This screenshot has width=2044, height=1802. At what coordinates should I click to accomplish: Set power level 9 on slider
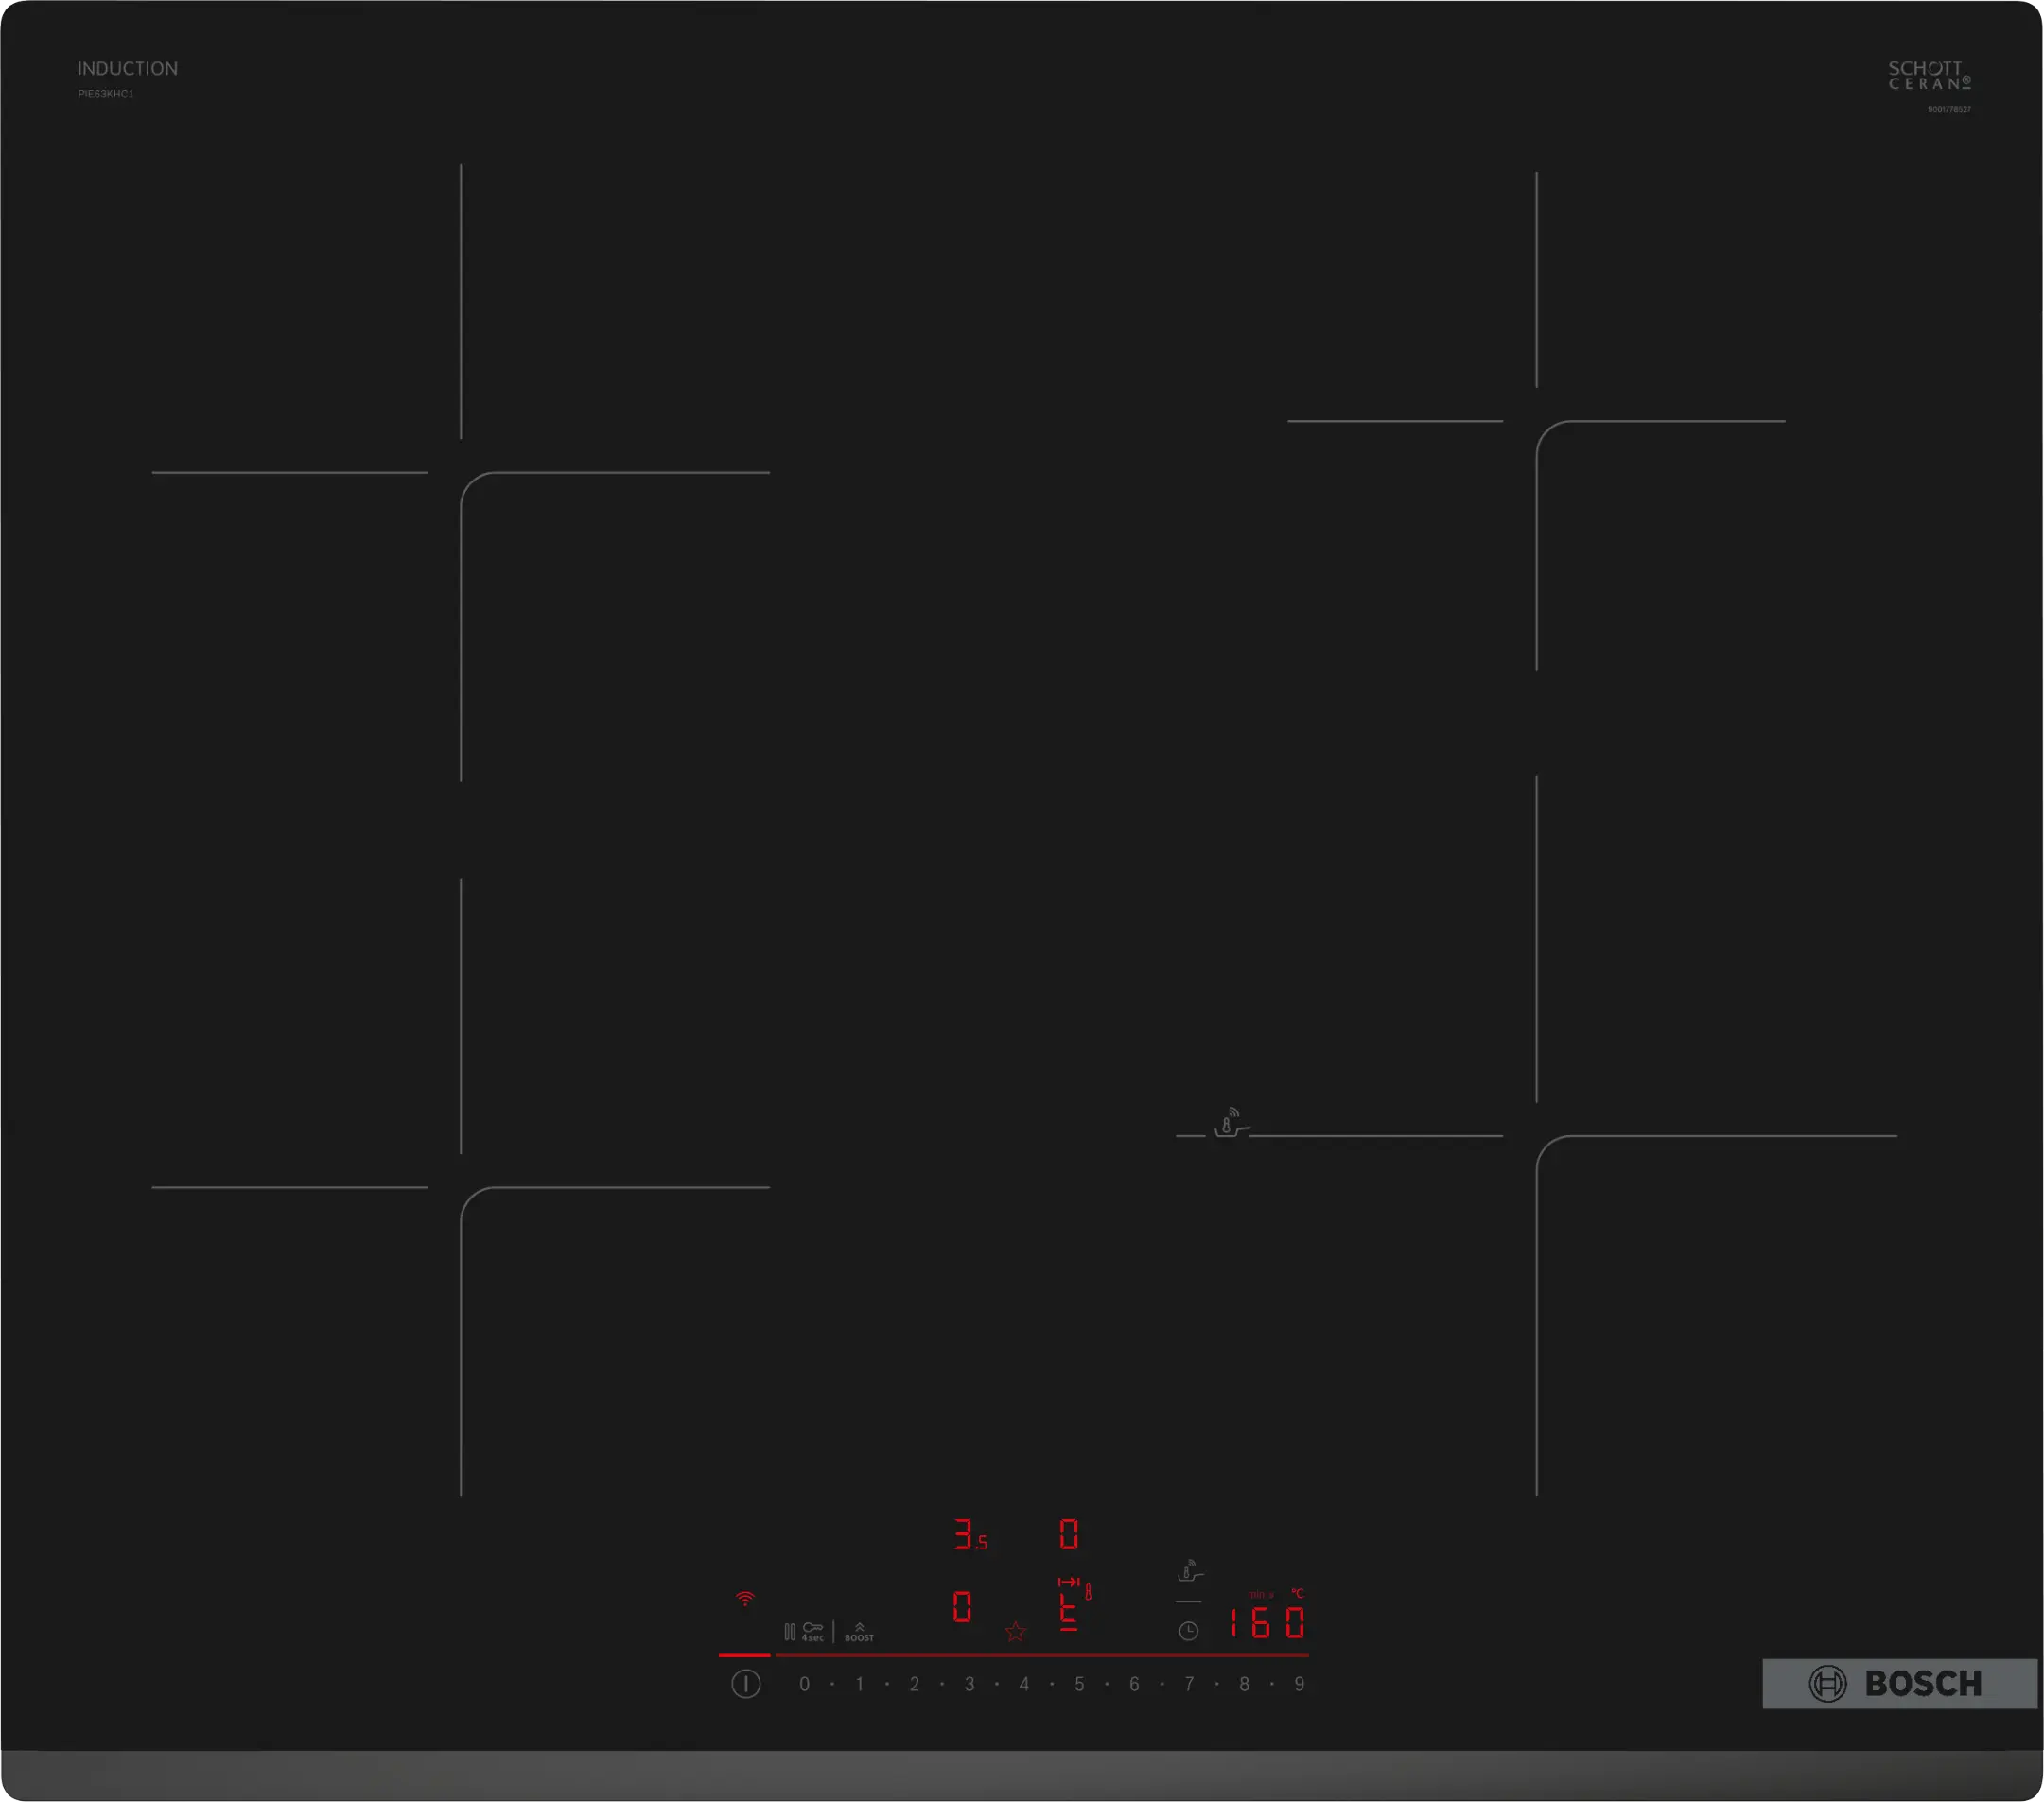point(1299,1685)
